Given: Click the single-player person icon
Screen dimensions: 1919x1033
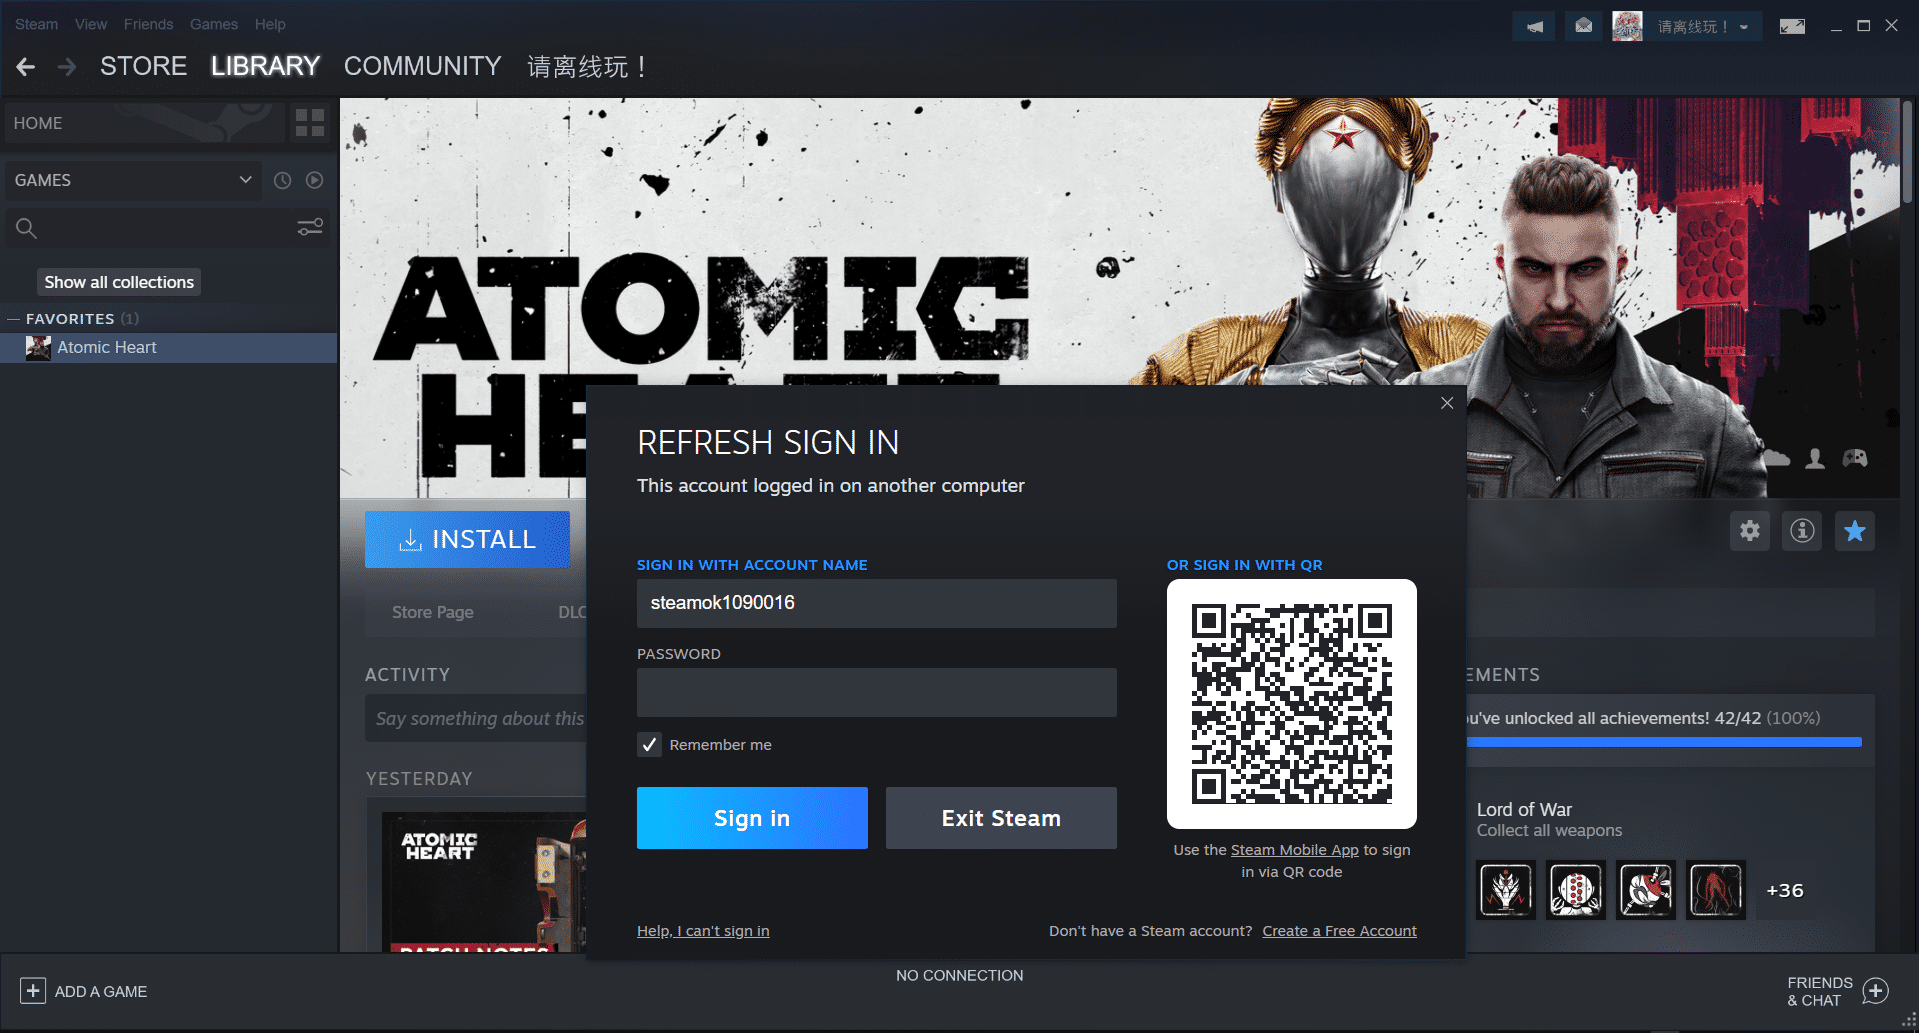Looking at the screenshot, I should click(1815, 459).
